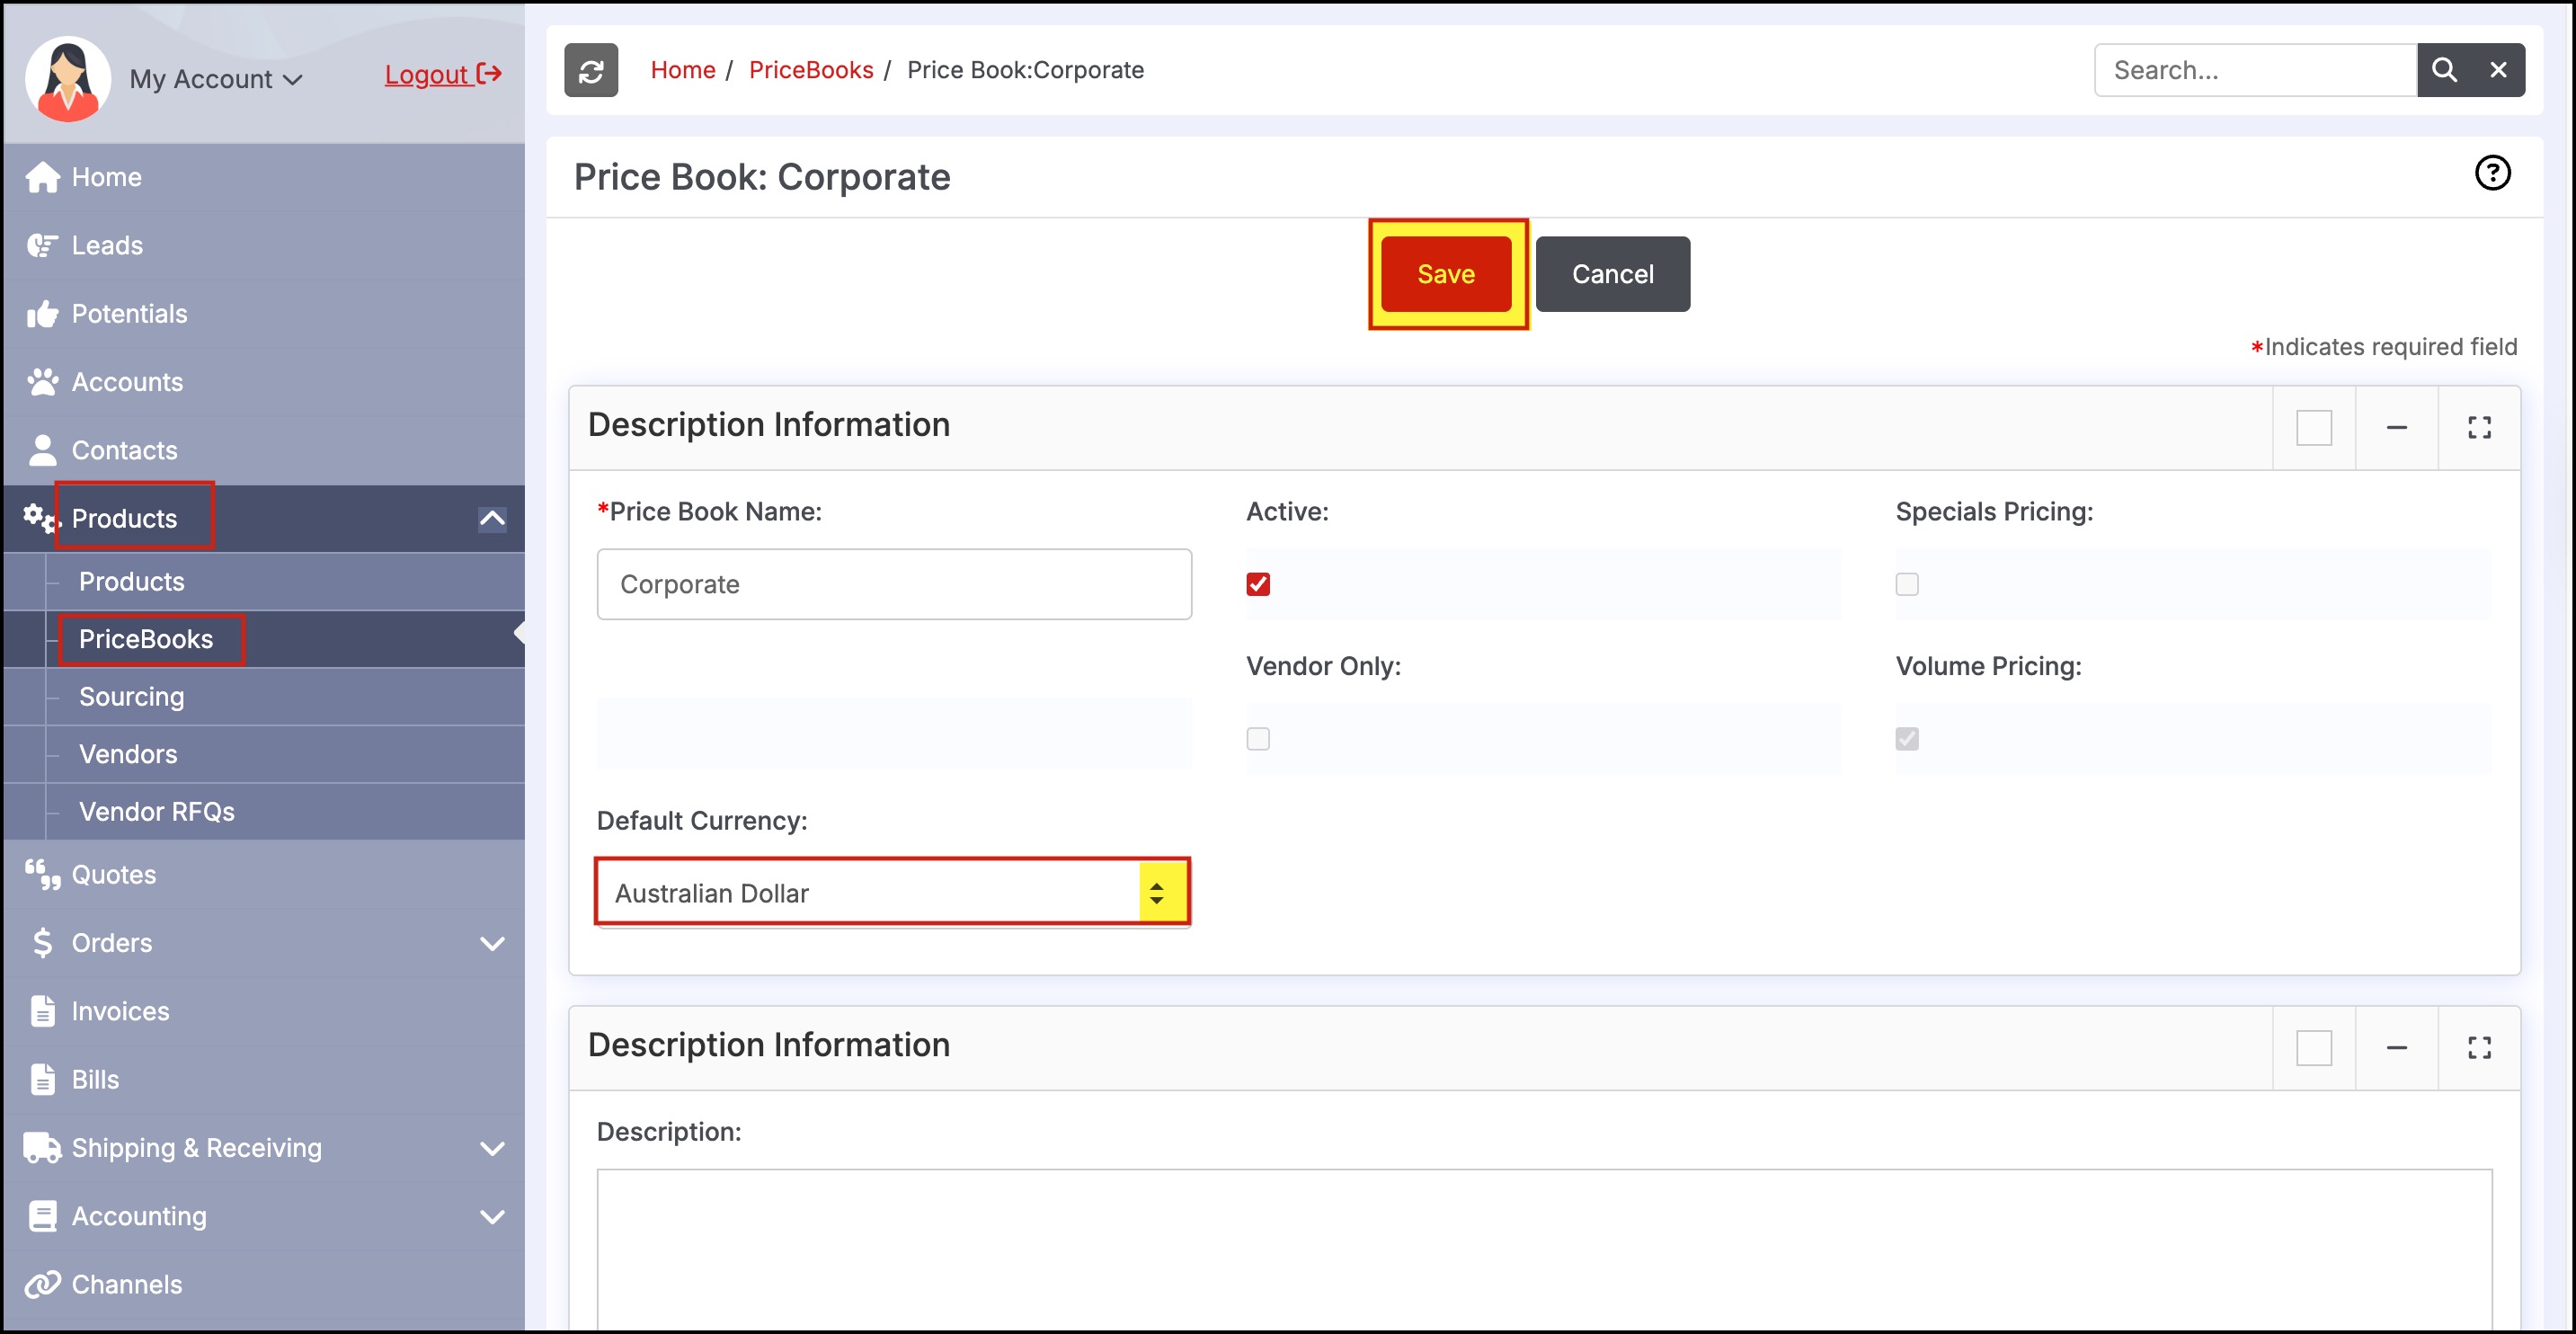This screenshot has height=1334, width=2576.
Task: Click the Save button
Action: point(1445,274)
